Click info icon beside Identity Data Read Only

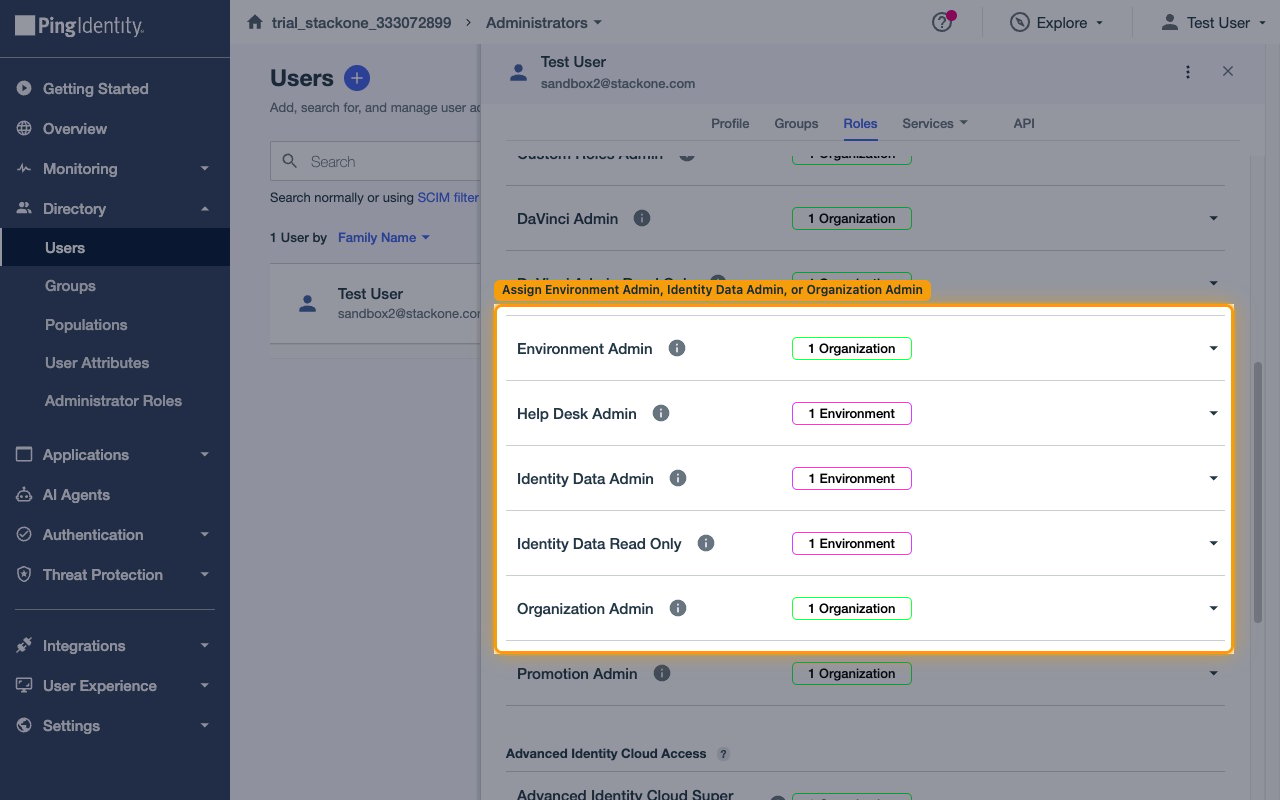tap(706, 543)
